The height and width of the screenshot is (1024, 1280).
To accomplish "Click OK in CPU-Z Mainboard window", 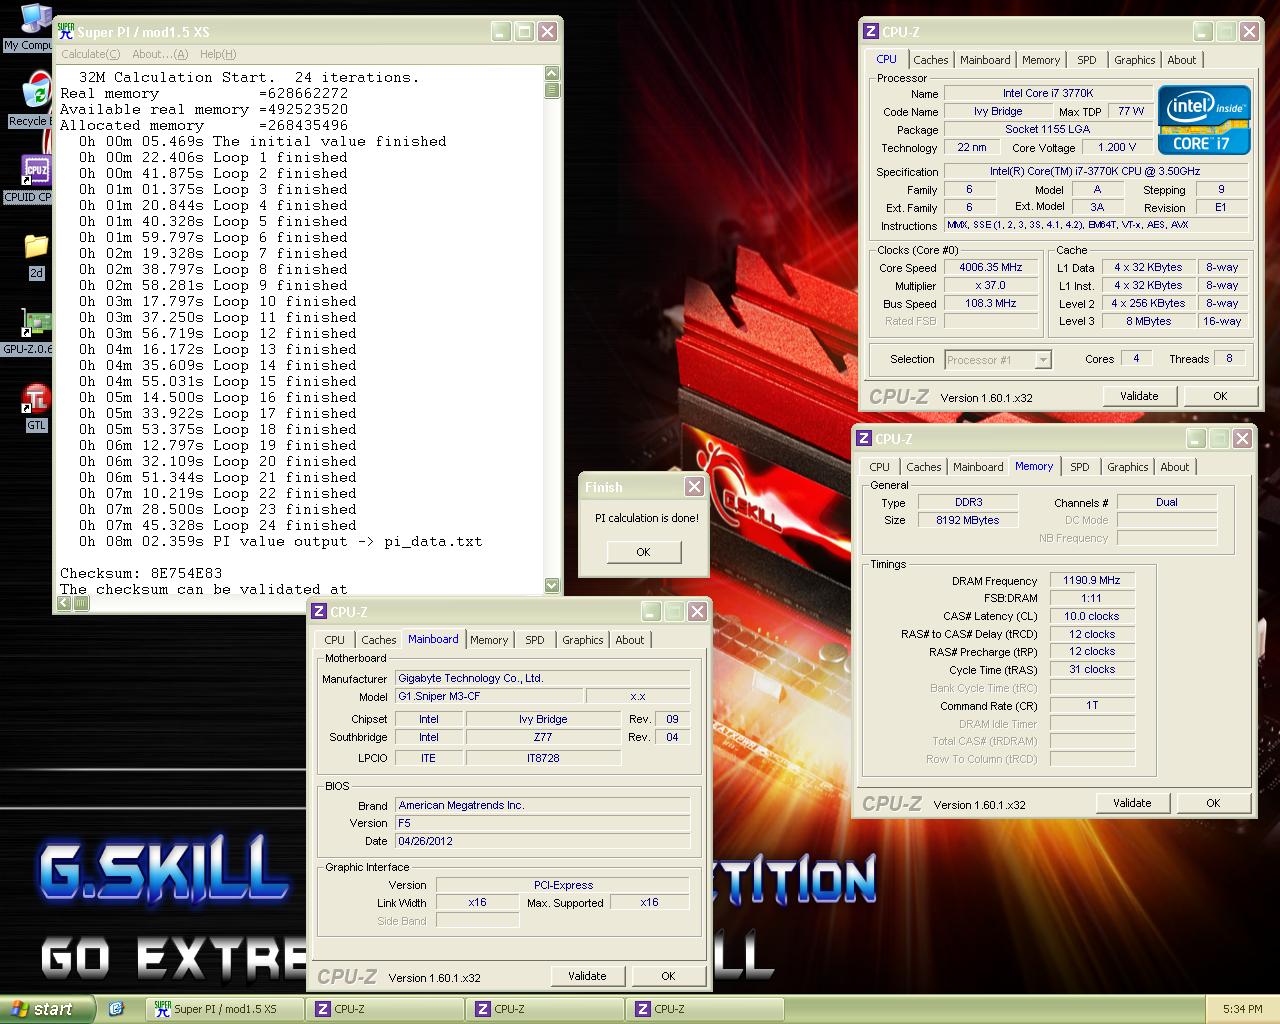I will 668,976.
